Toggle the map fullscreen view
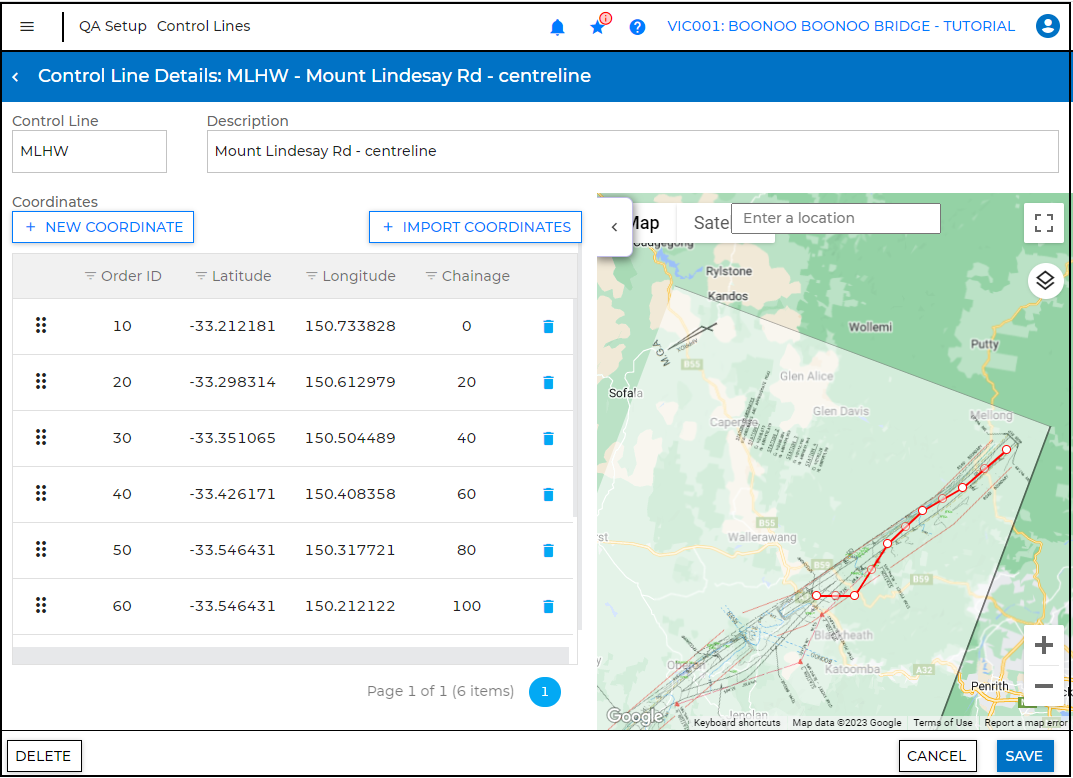Viewport: 1073px width, 778px height. (1043, 223)
